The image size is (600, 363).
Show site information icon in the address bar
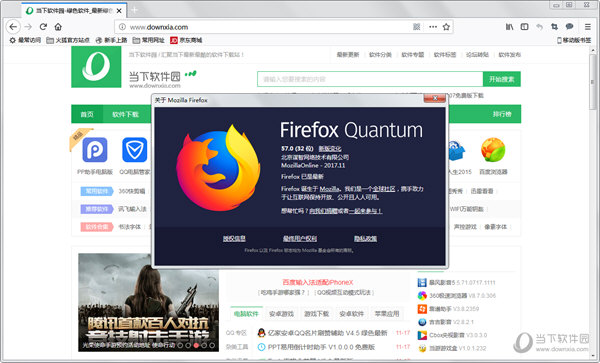(122, 27)
